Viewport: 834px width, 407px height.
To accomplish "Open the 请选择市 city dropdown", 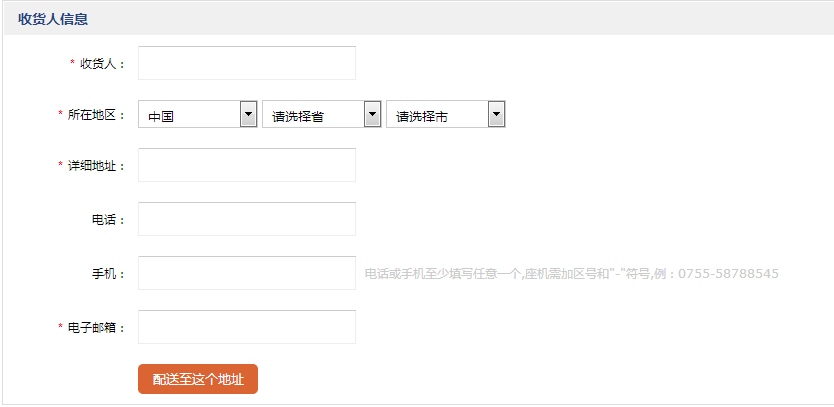I will click(437, 116).
